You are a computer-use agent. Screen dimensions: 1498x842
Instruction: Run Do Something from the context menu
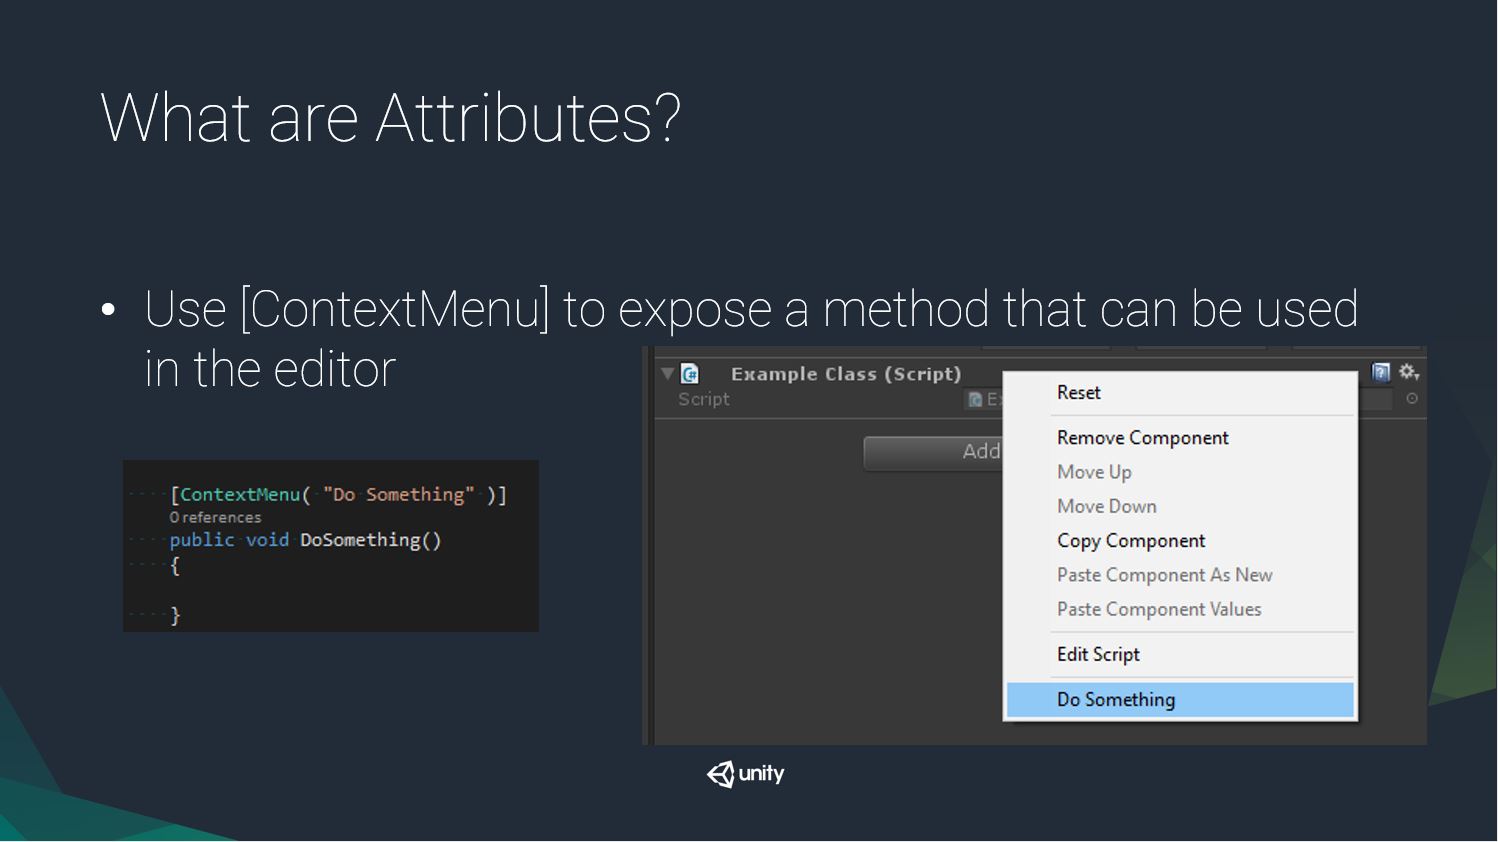pos(1180,700)
